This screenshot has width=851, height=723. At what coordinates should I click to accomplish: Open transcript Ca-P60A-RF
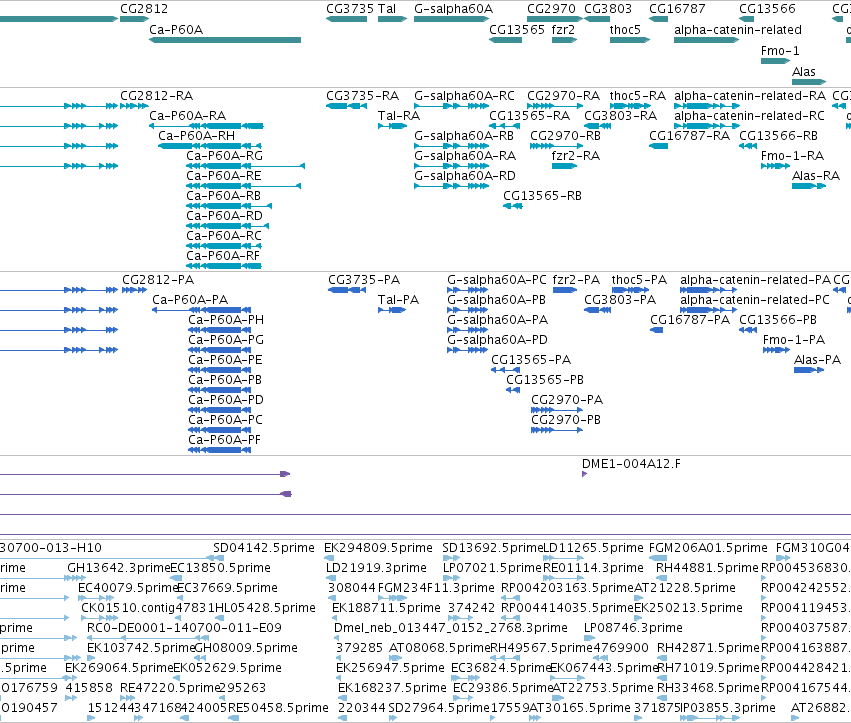pos(223,256)
